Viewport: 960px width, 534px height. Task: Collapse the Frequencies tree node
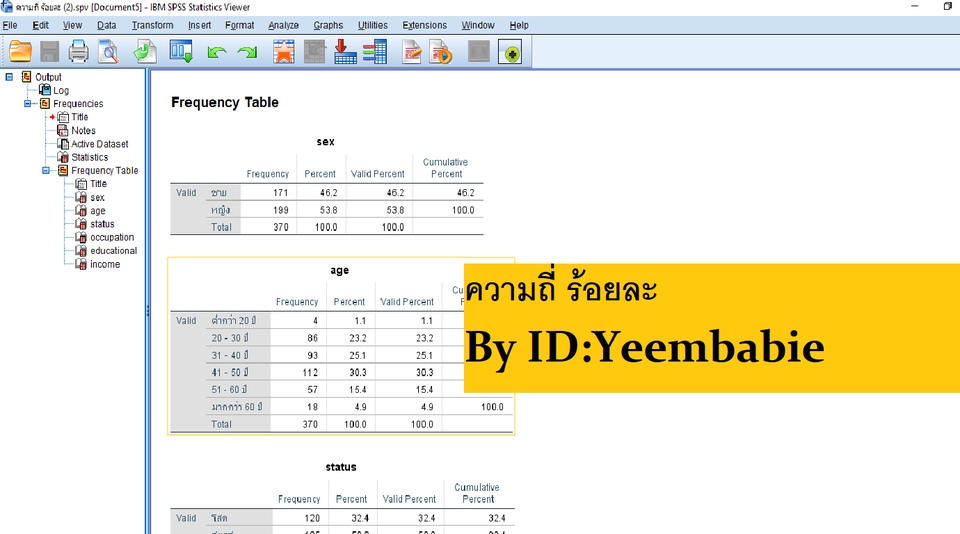(28, 104)
